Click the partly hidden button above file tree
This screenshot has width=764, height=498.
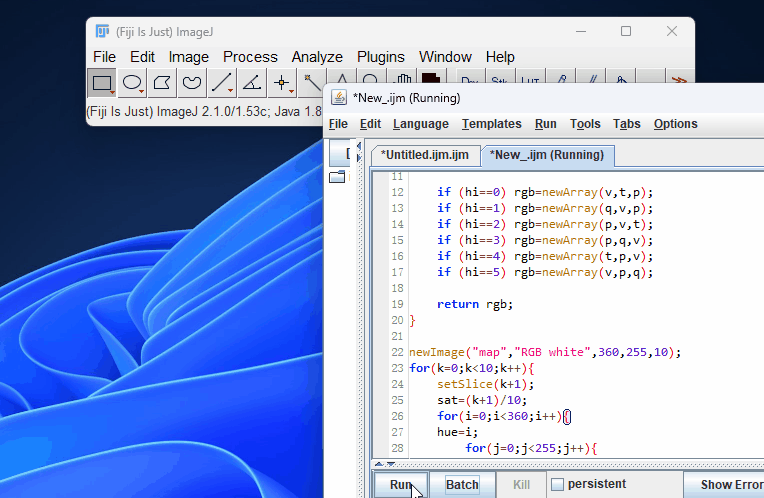click(x=340, y=153)
